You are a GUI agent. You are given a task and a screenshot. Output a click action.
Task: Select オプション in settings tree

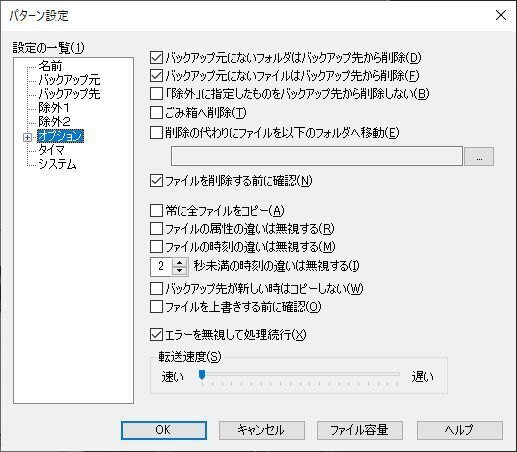[60, 136]
